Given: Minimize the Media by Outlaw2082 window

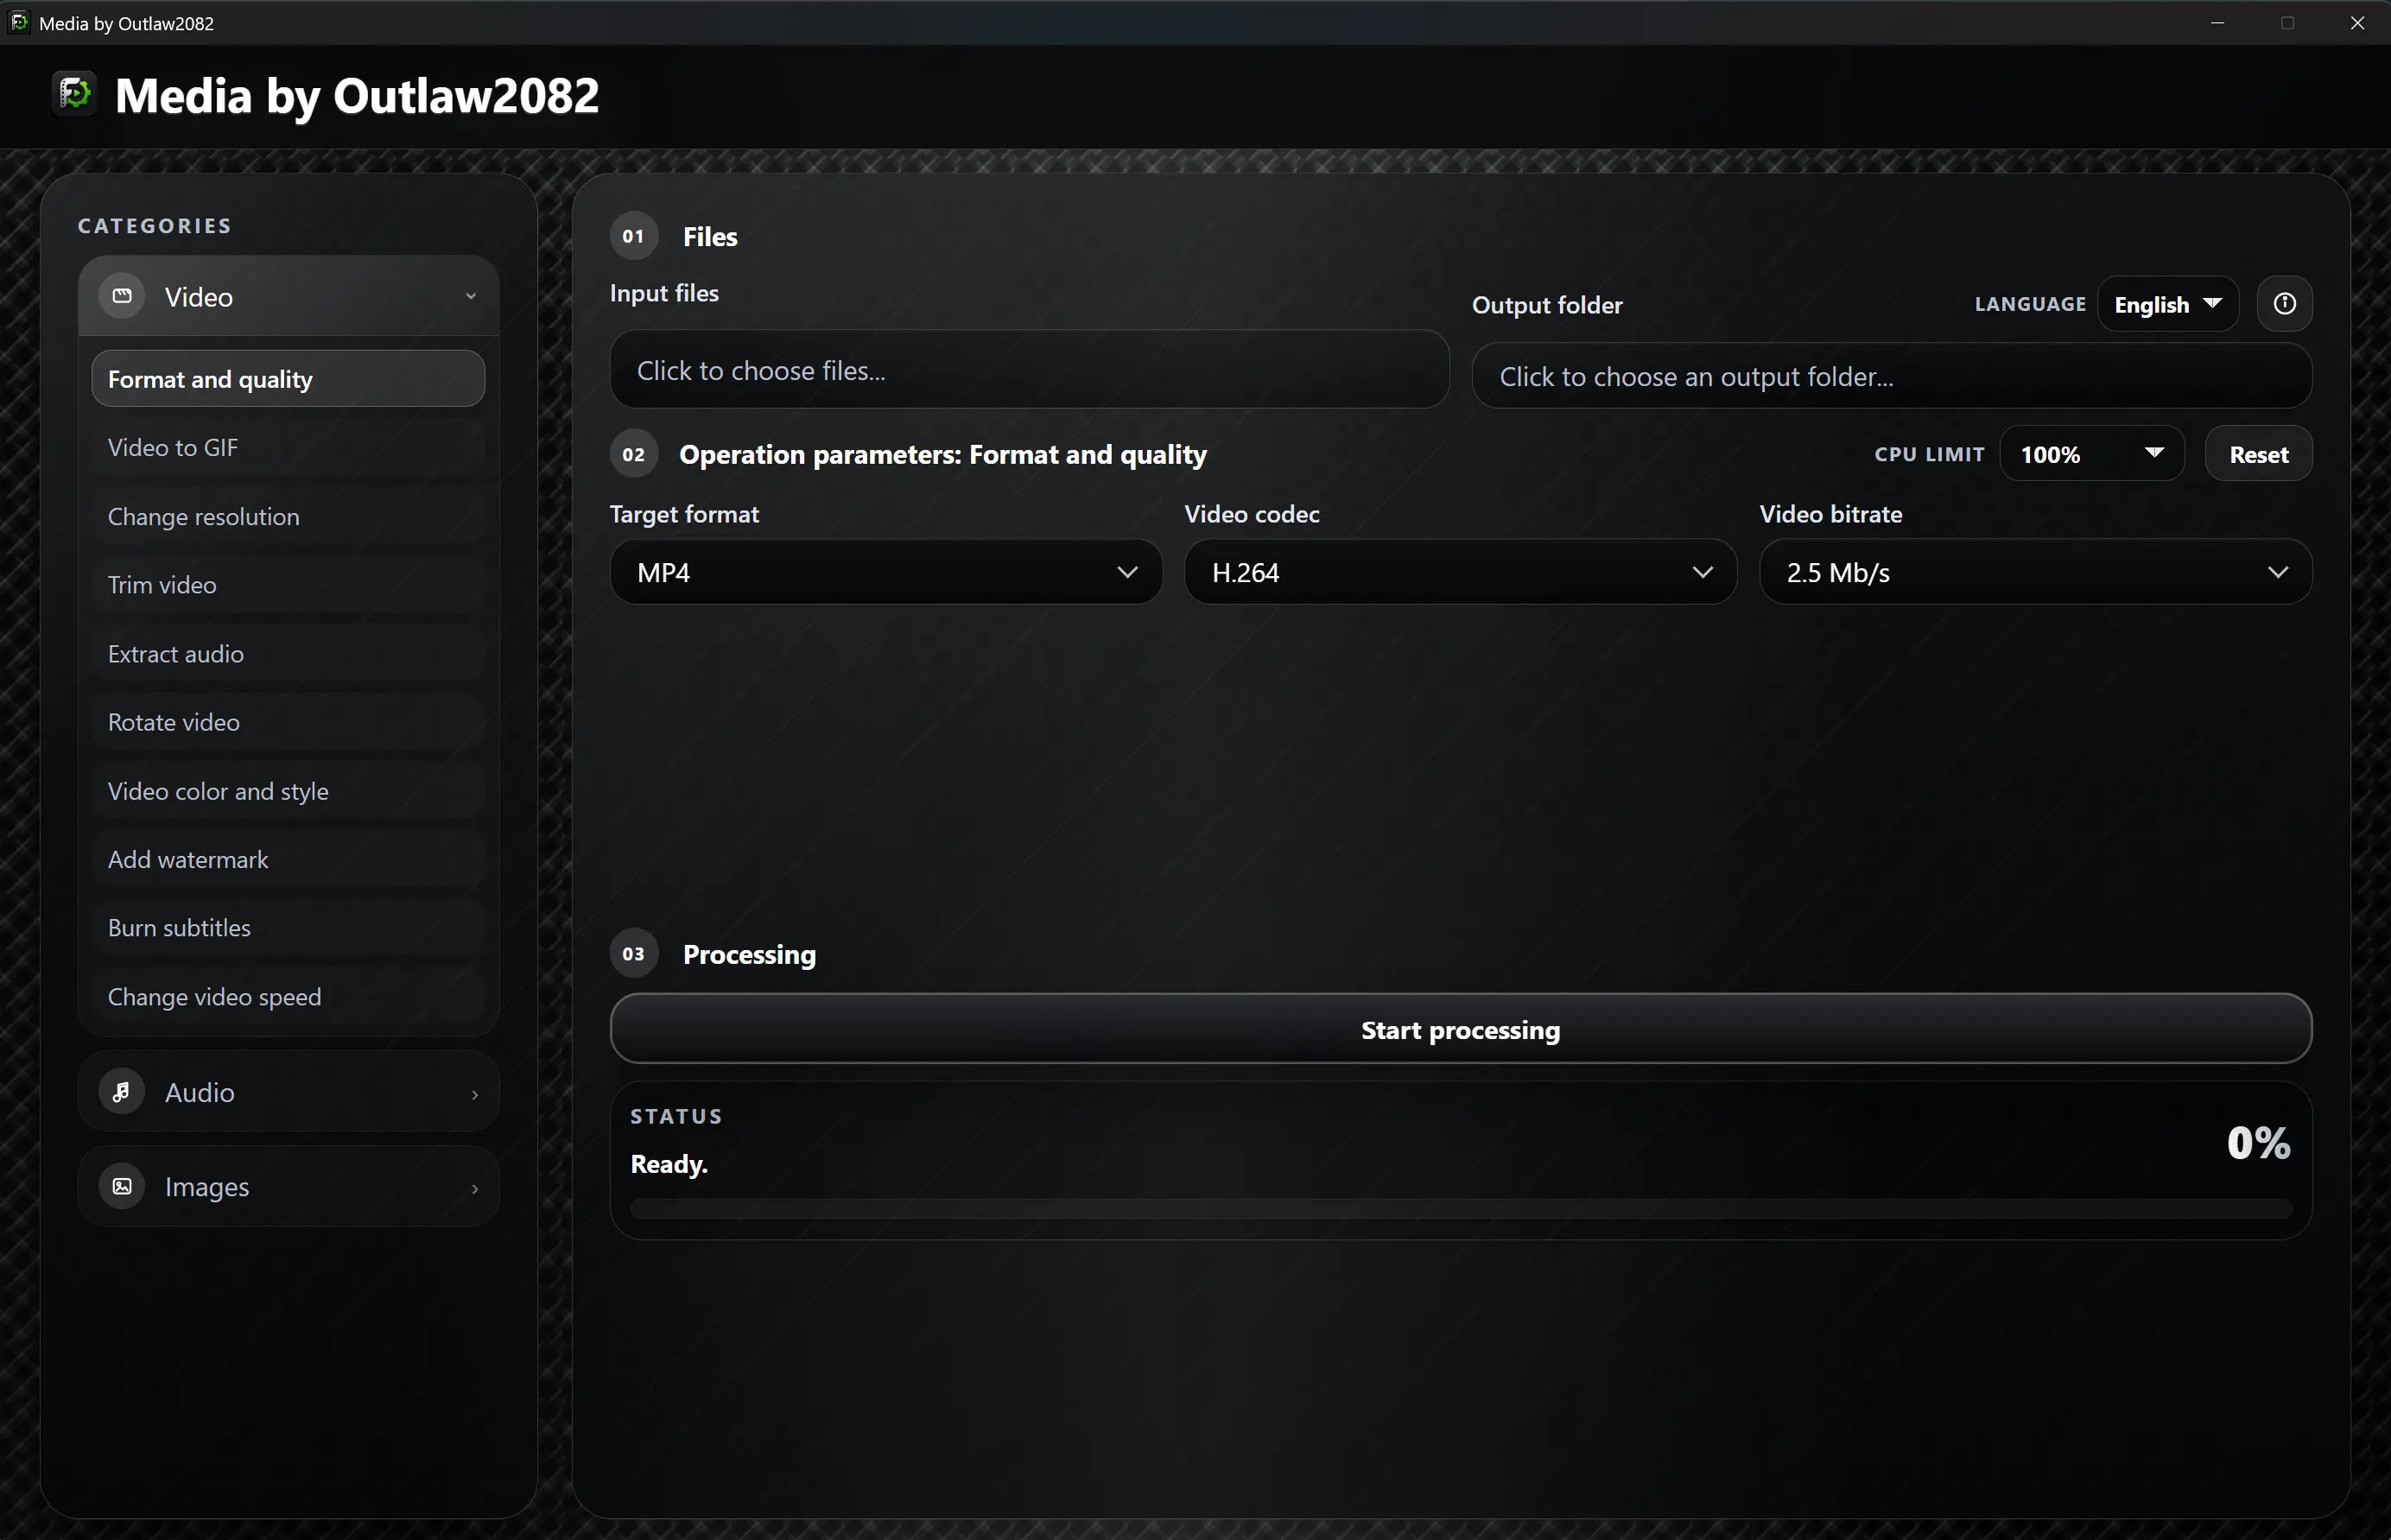Looking at the screenshot, I should (2217, 22).
